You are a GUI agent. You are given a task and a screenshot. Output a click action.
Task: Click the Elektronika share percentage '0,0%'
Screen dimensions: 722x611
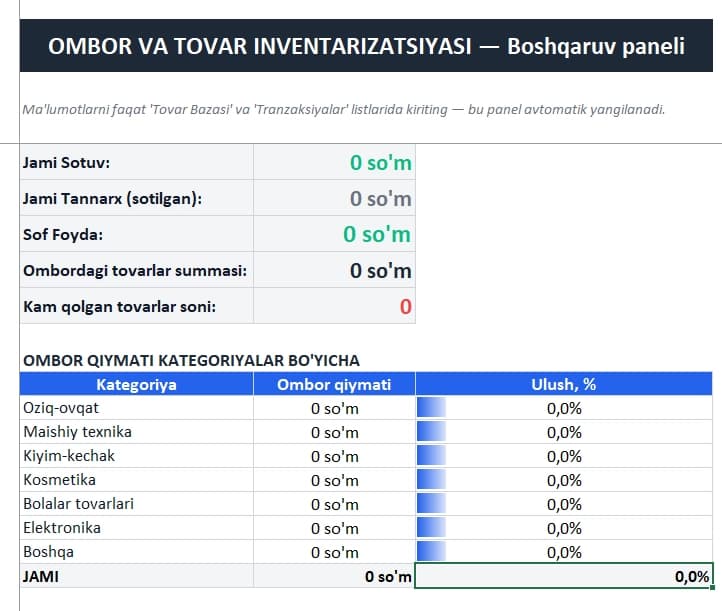tap(564, 528)
